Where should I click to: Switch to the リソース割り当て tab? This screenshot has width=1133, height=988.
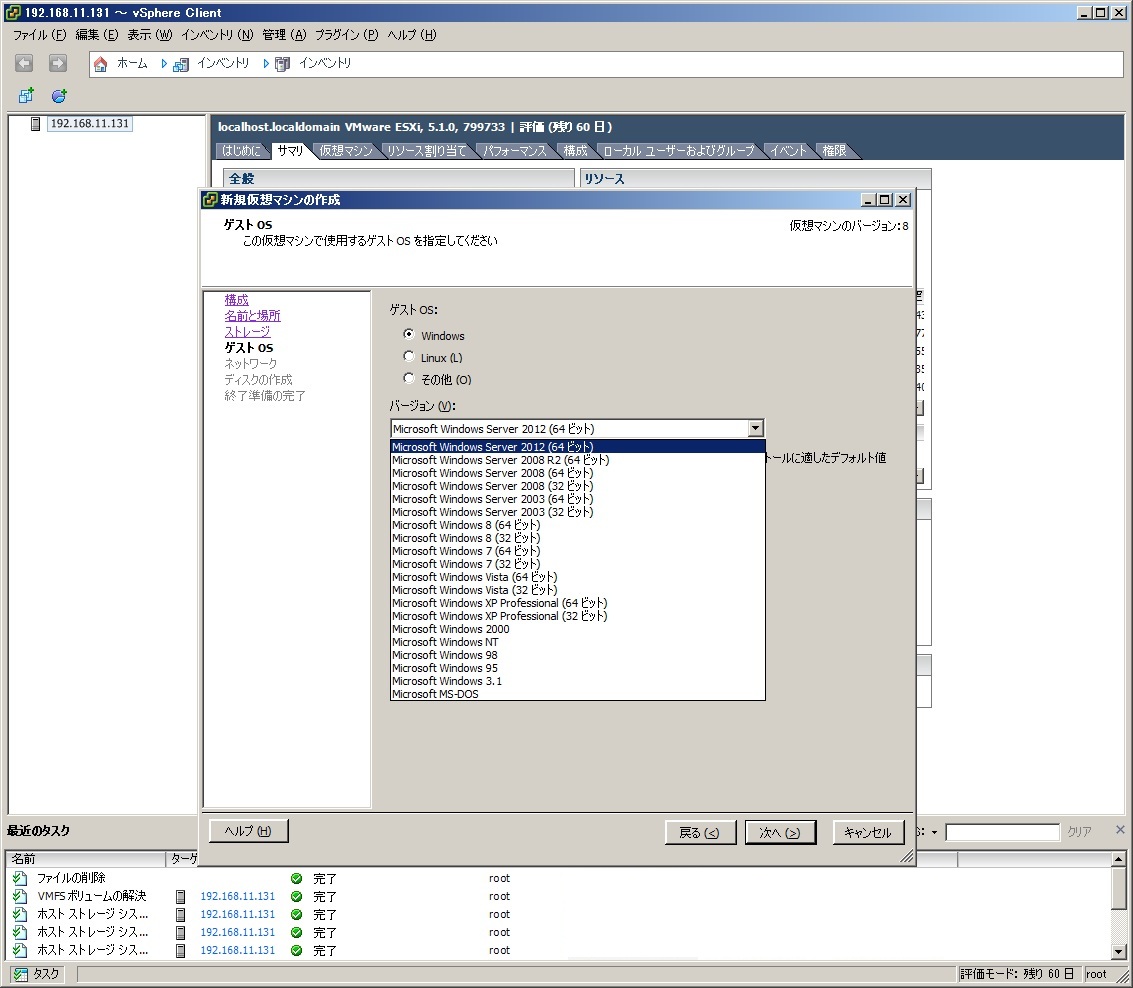426,150
